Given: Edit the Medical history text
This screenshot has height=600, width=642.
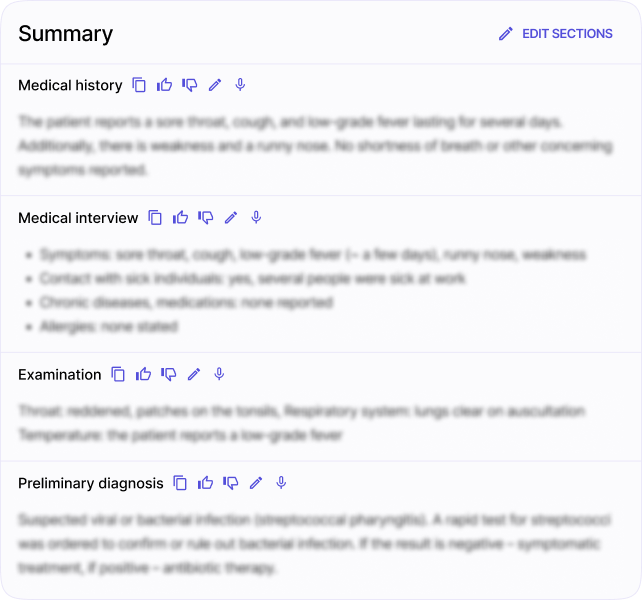Looking at the screenshot, I should pyautogui.click(x=215, y=85).
